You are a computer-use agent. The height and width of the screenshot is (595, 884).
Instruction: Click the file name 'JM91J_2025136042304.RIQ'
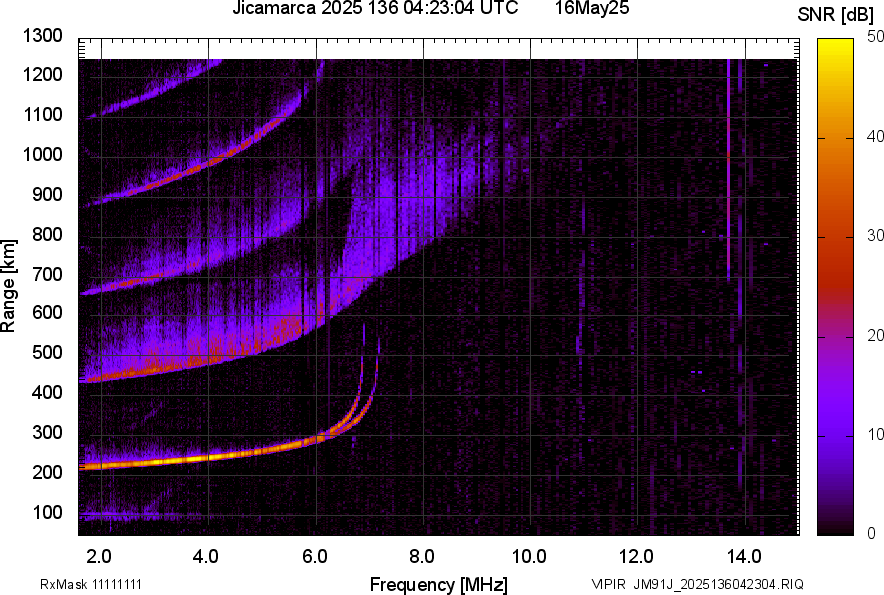(x=719, y=584)
